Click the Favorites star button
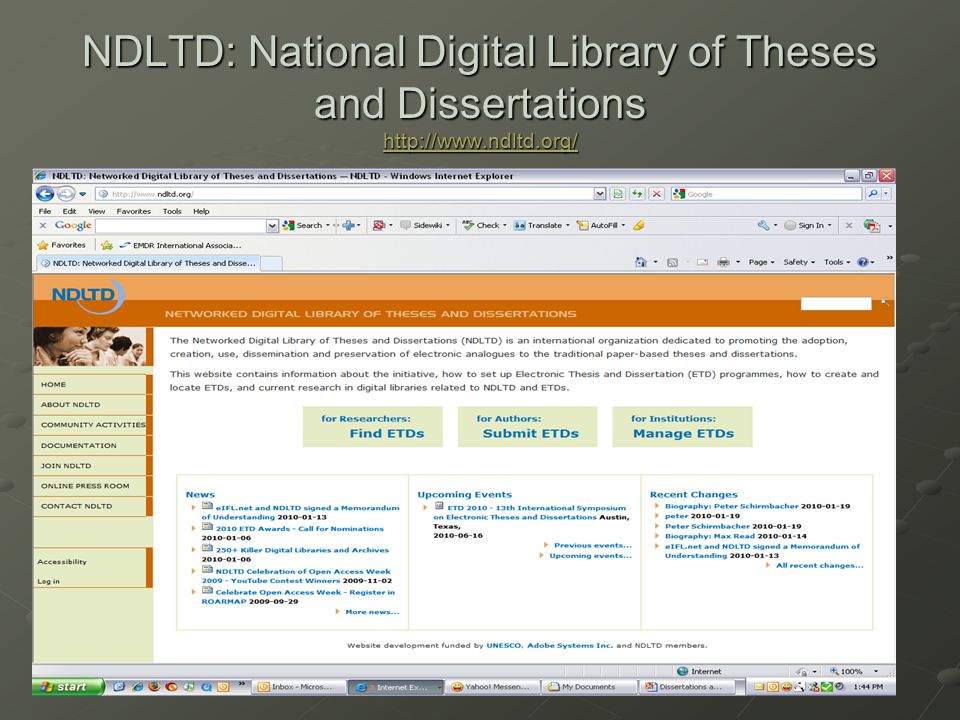 61,245
